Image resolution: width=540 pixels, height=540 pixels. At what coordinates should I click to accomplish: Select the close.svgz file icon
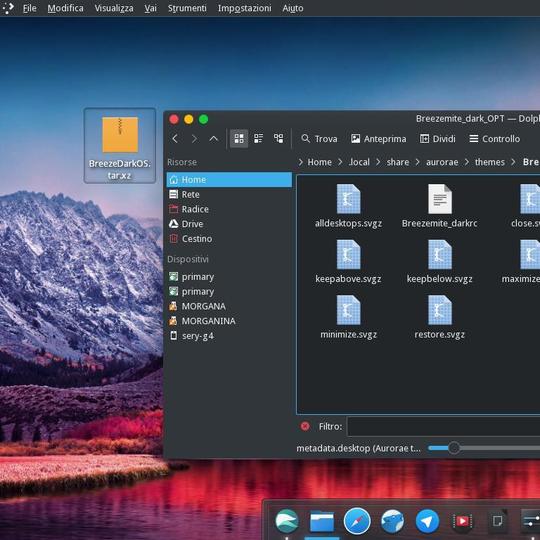pos(530,199)
